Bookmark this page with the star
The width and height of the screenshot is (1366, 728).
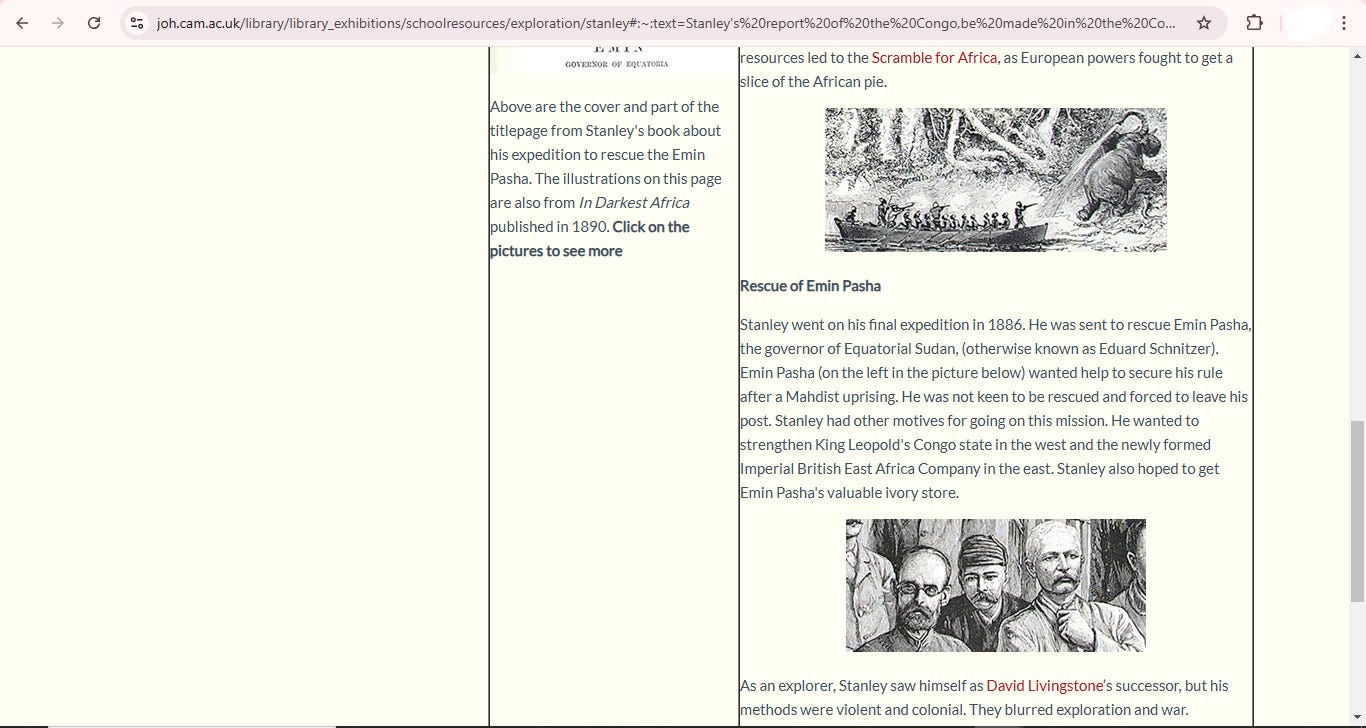[1204, 23]
